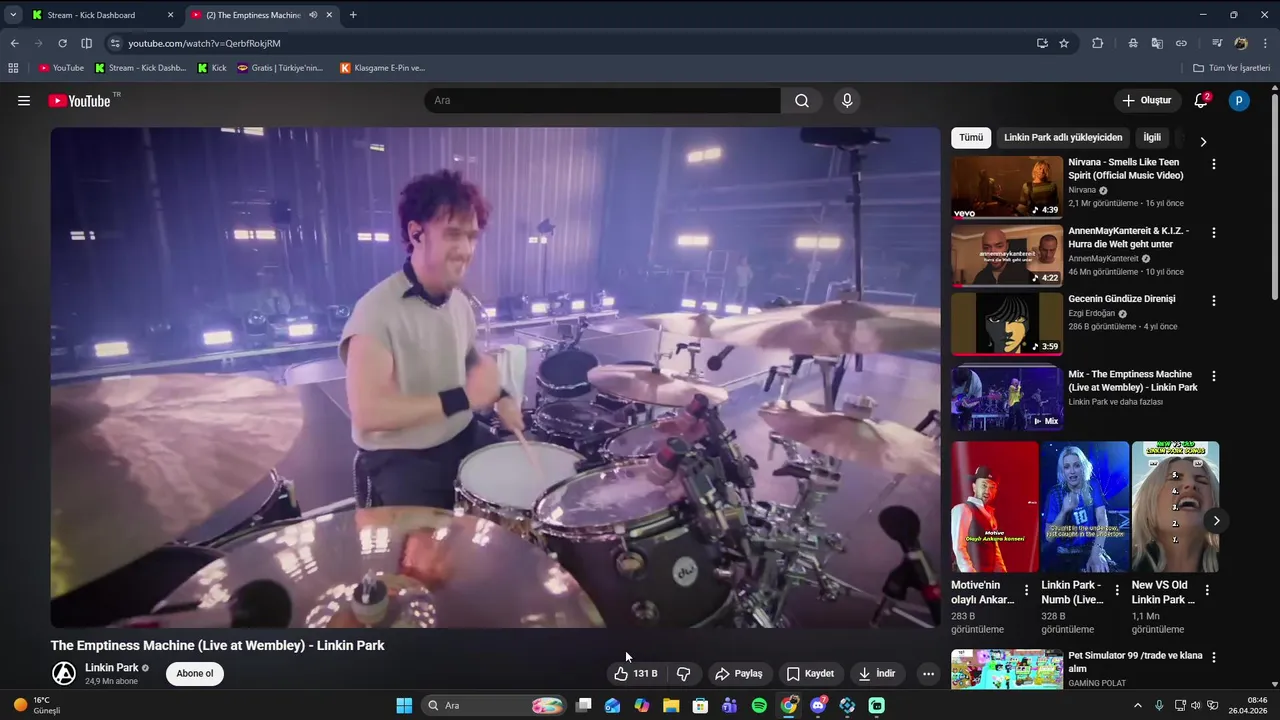The height and width of the screenshot is (720, 1280).
Task: Open YouTube notifications bell
Action: pos(1201,101)
